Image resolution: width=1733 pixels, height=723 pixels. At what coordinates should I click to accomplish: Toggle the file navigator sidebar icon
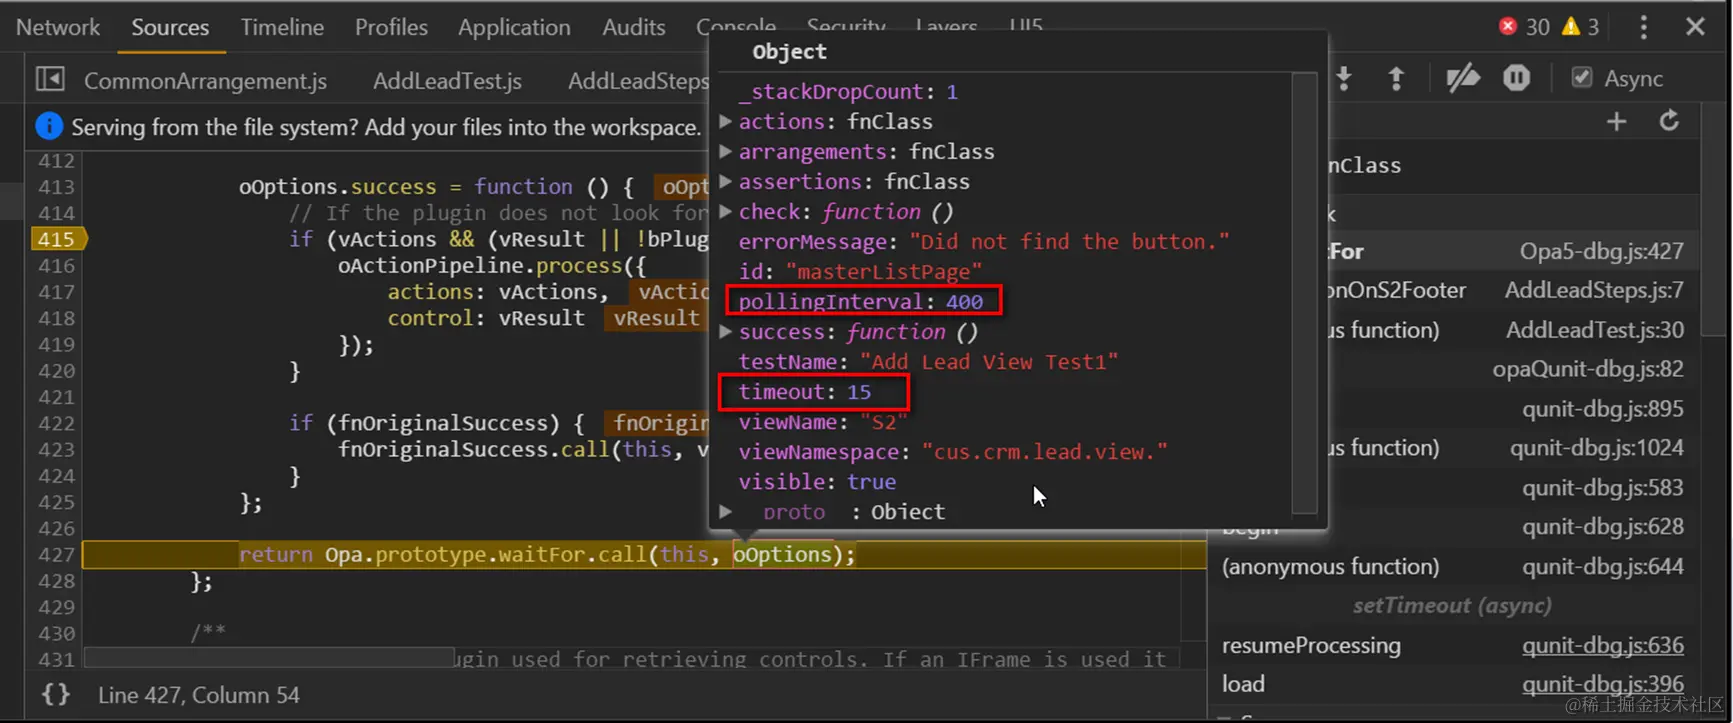[50, 79]
